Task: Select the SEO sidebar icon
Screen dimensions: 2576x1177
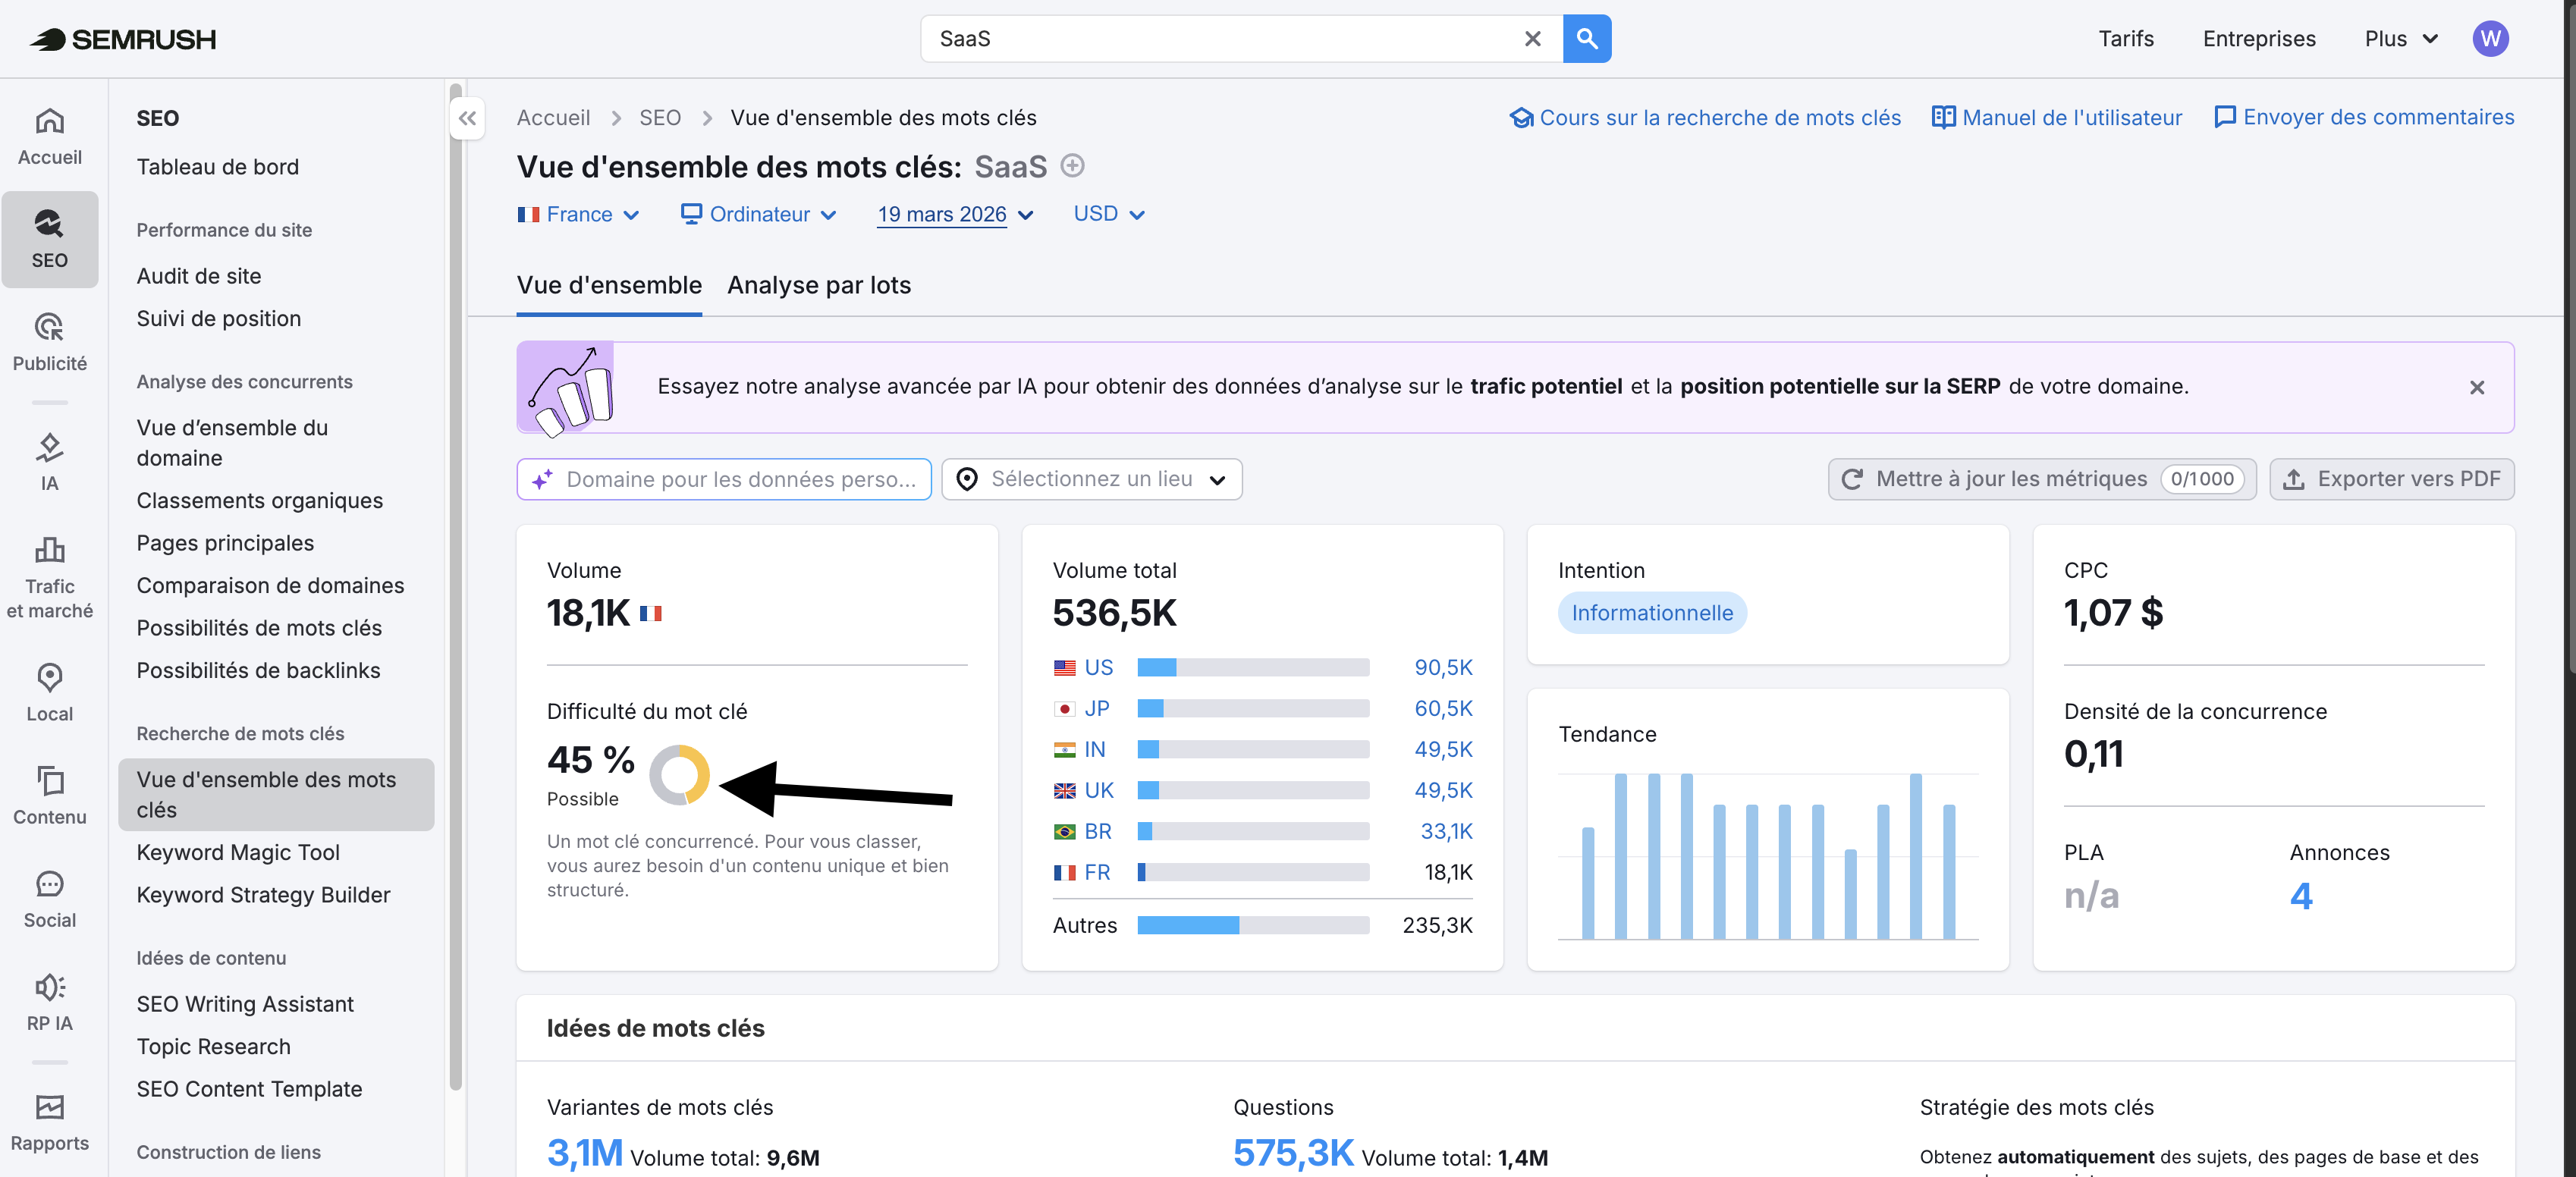Action: pos(49,239)
